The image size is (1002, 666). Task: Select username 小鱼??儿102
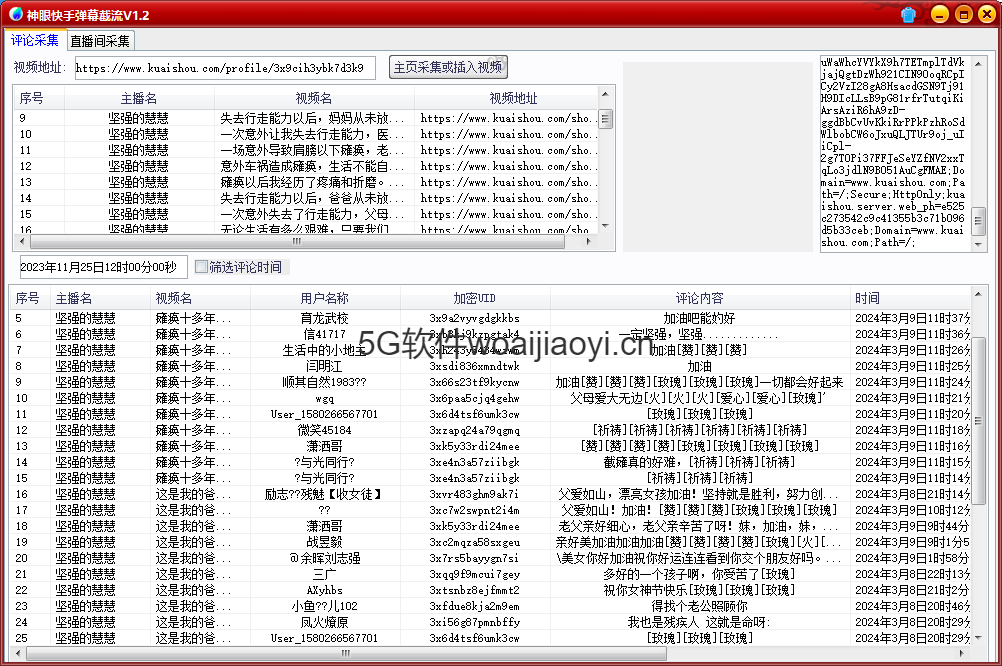325,606
